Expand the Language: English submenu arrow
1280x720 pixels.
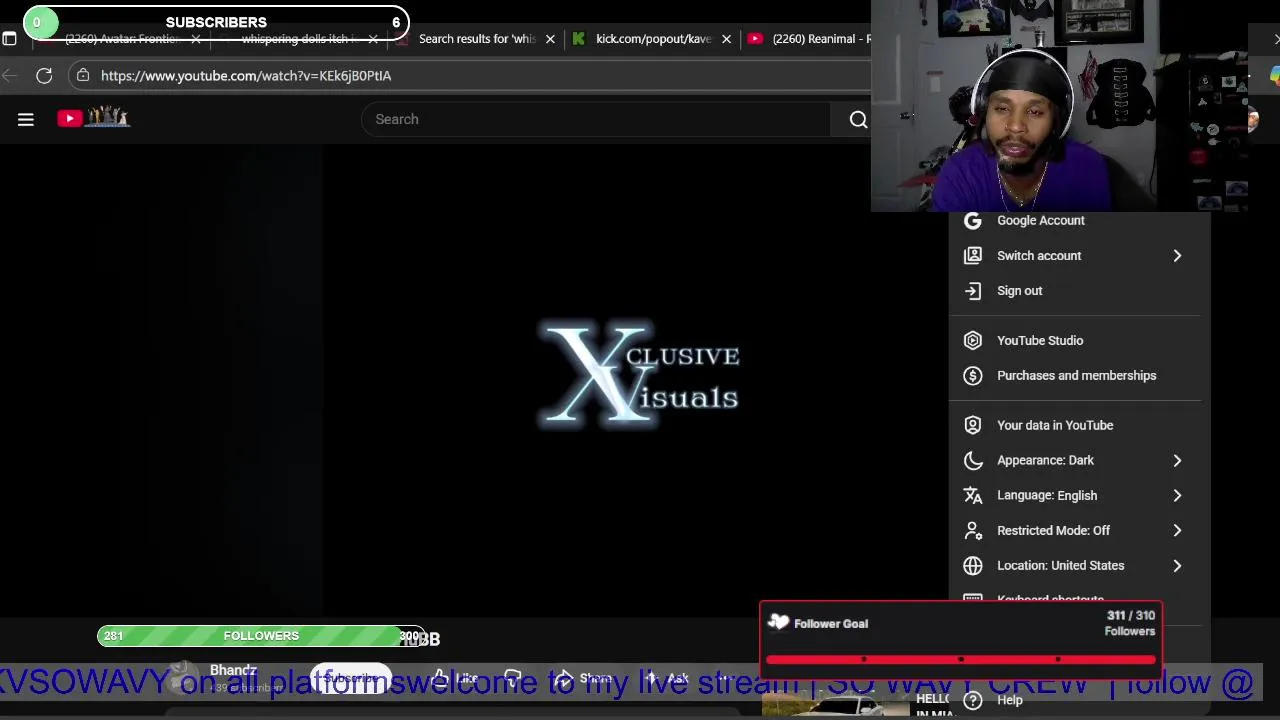pos(1177,495)
